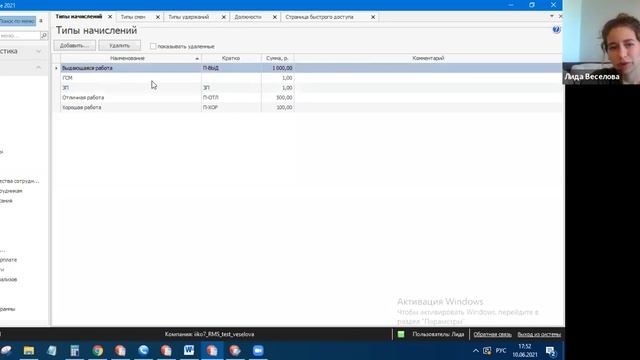Switch to 'Страница быстрого доступа' tab

coord(319,17)
